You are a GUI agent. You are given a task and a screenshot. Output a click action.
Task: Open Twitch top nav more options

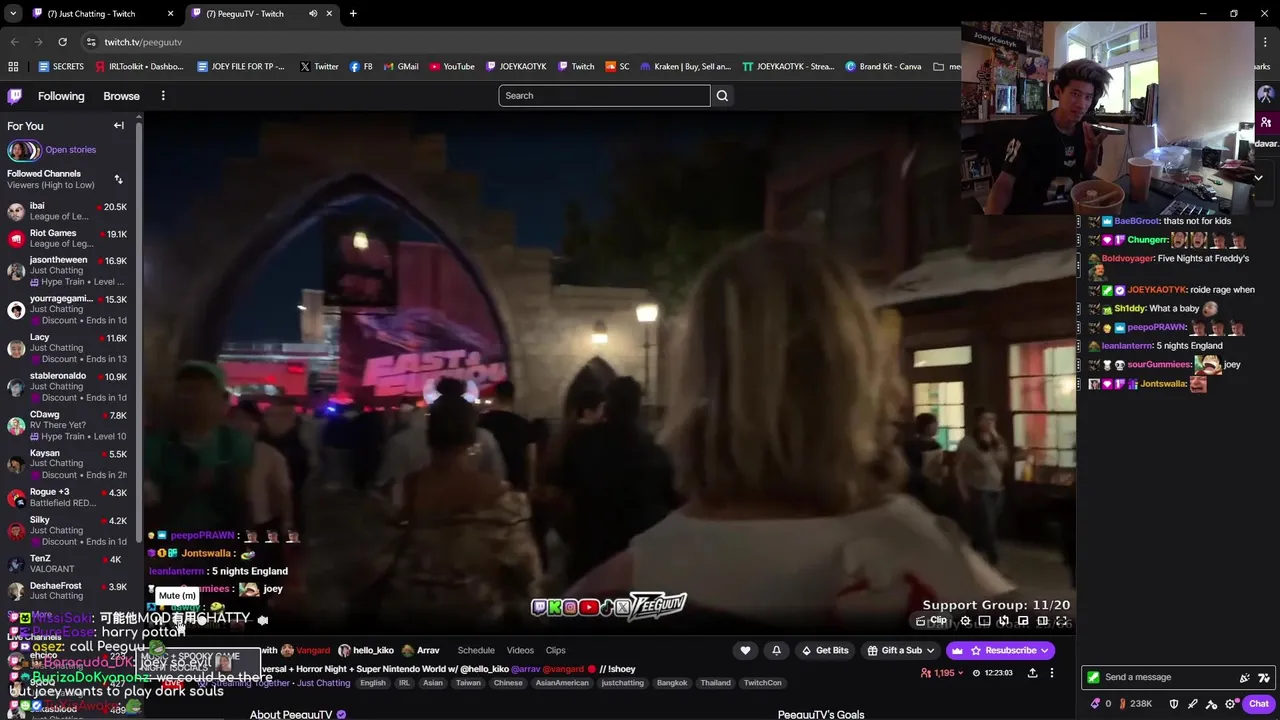(x=163, y=96)
